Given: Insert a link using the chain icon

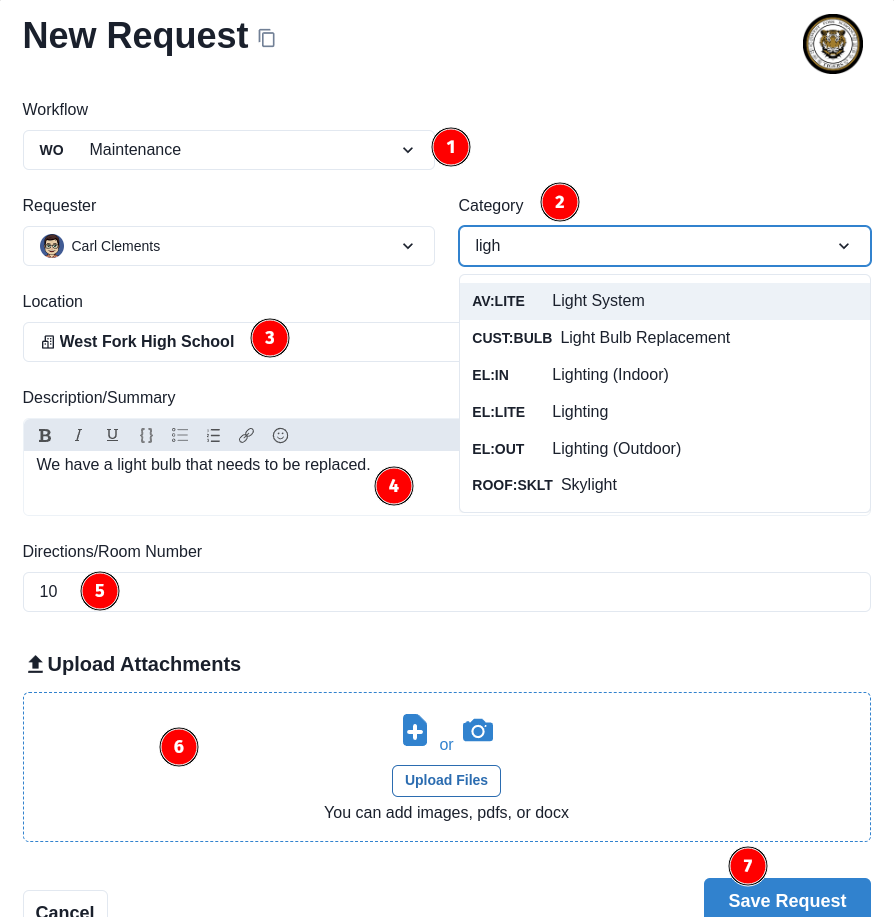Looking at the screenshot, I should click(246, 435).
